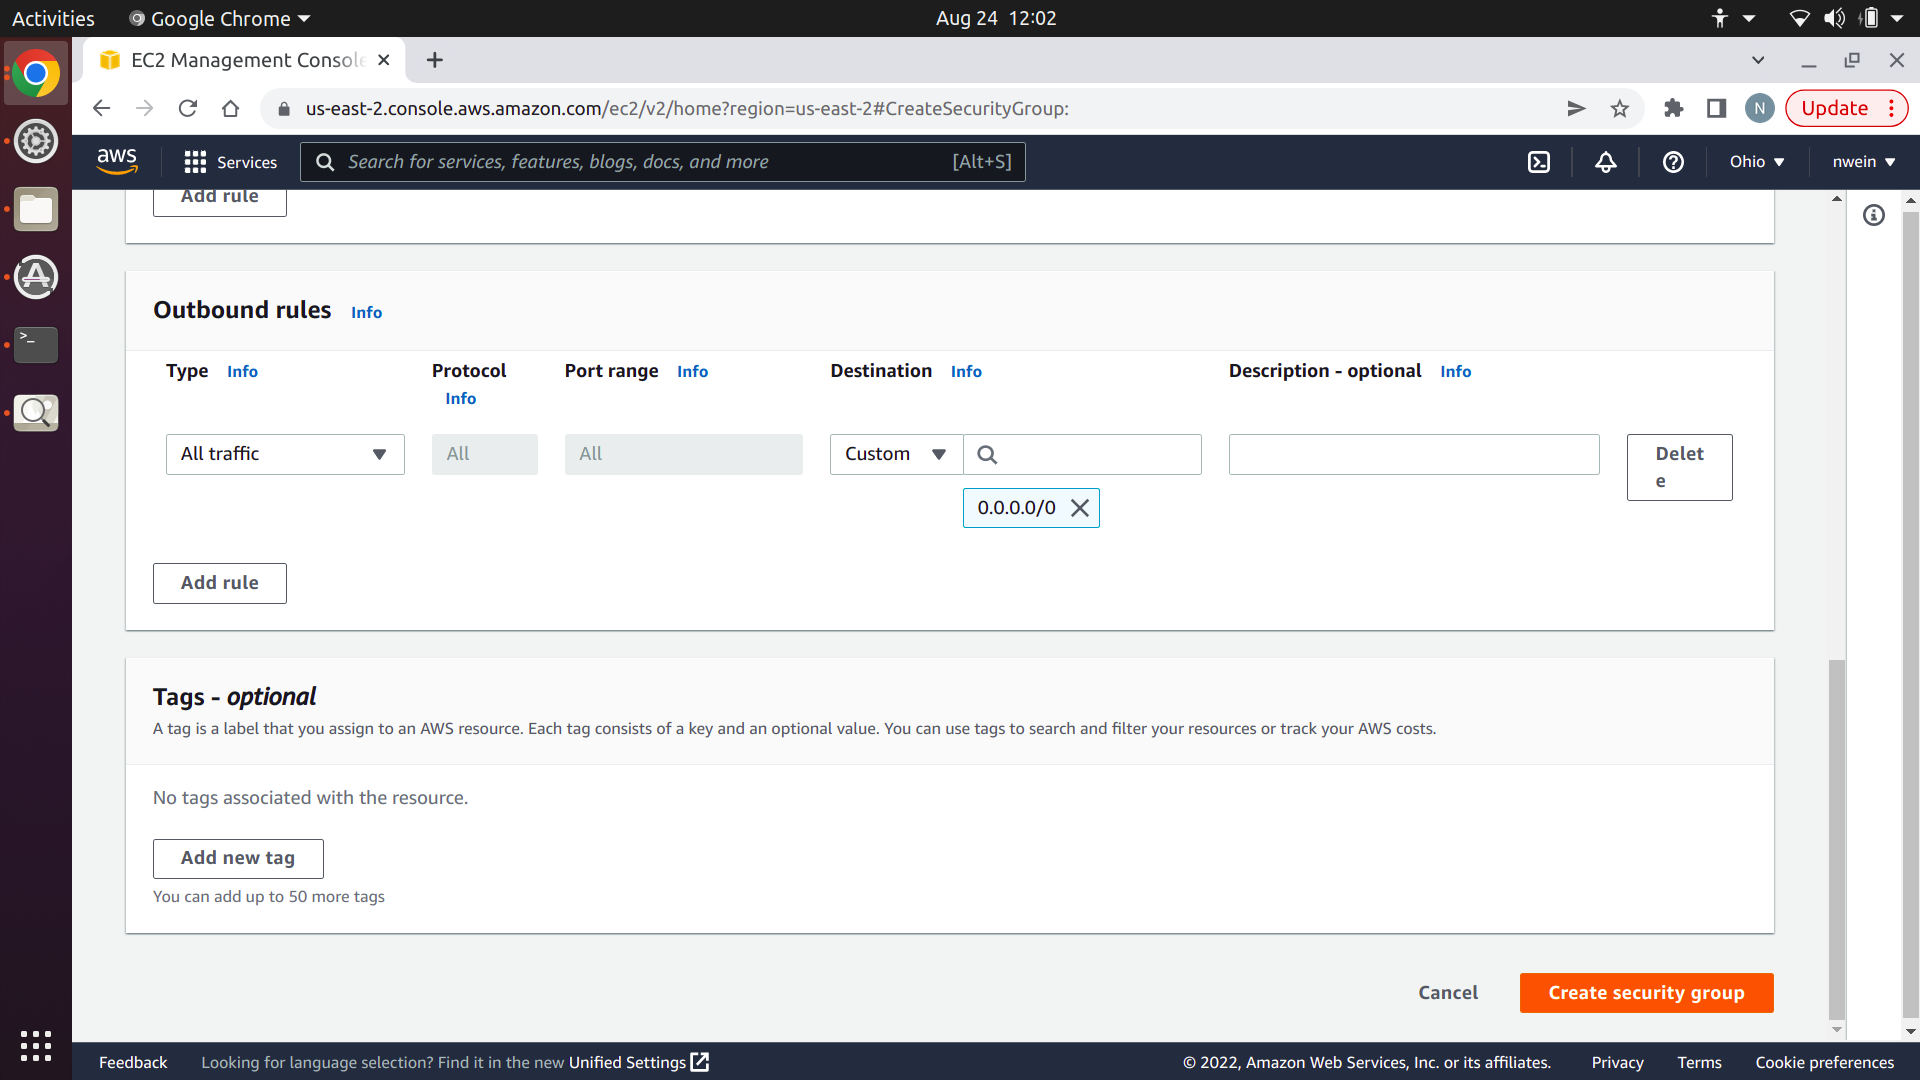Open the Ohio region selector
Screen dimensions: 1920x1080
[x=1757, y=162]
